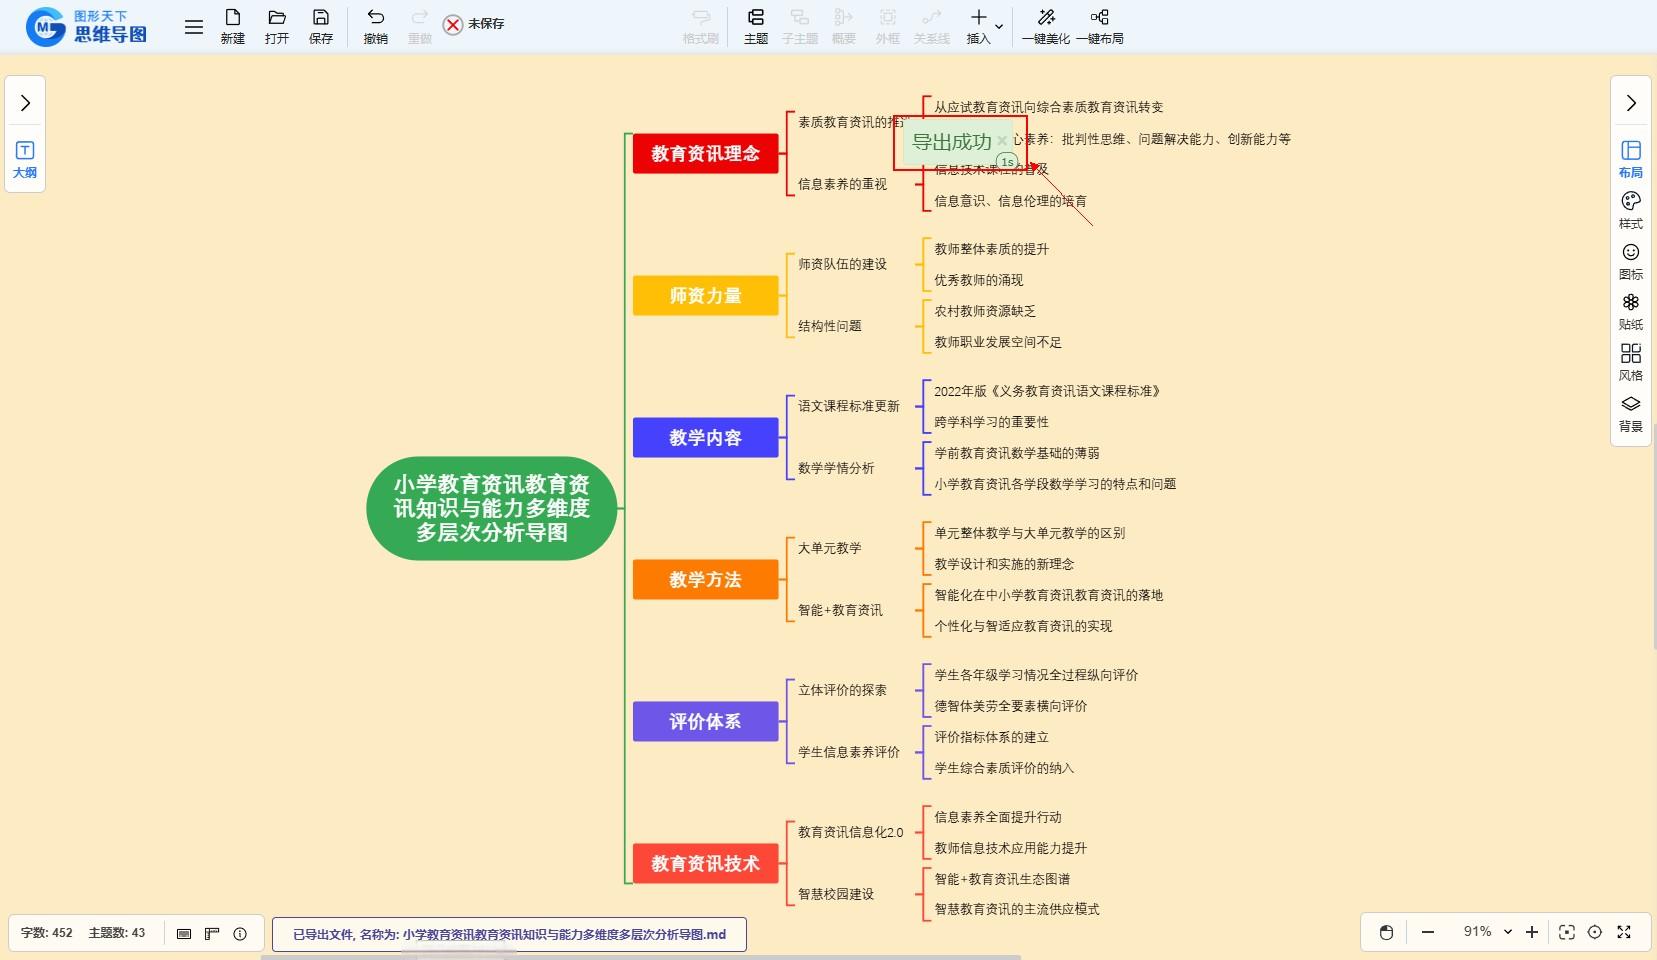Undo with the 撤销 icon
Viewport: 1657px width, 960px height.
[375, 26]
